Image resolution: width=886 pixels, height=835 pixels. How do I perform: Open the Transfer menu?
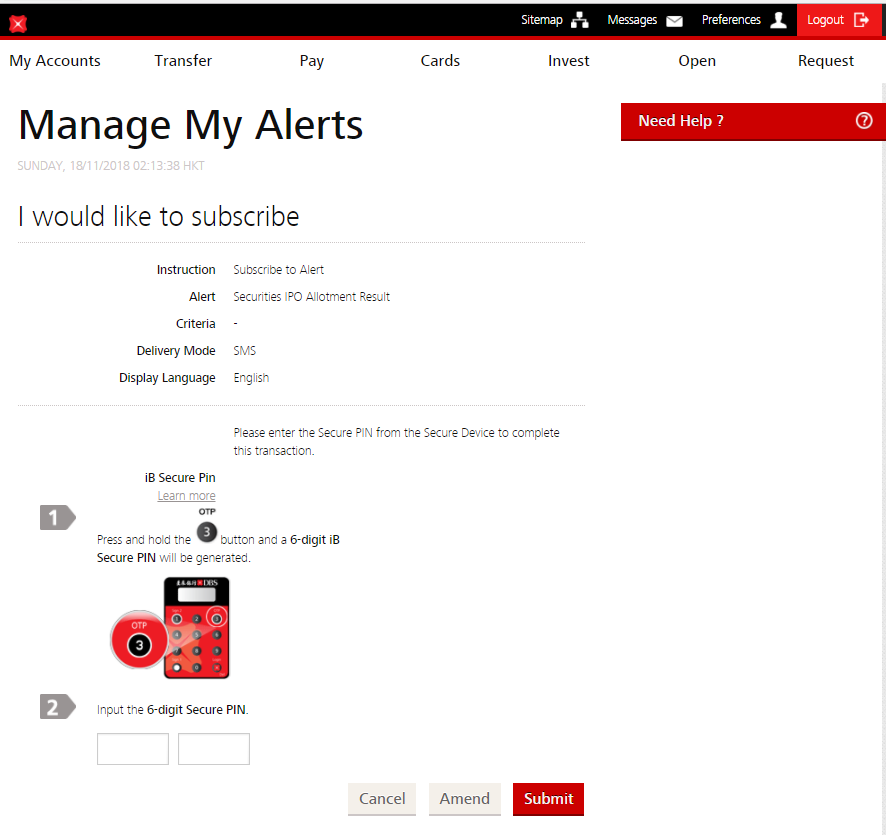pyautogui.click(x=183, y=61)
